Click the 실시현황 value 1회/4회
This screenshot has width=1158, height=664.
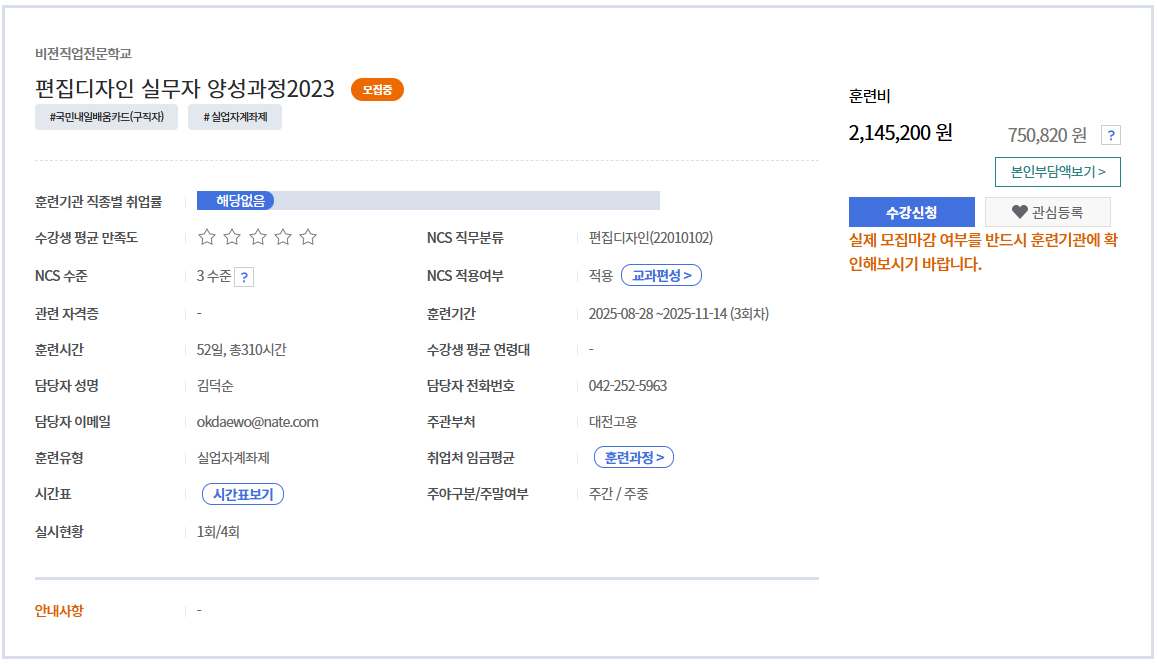point(218,532)
